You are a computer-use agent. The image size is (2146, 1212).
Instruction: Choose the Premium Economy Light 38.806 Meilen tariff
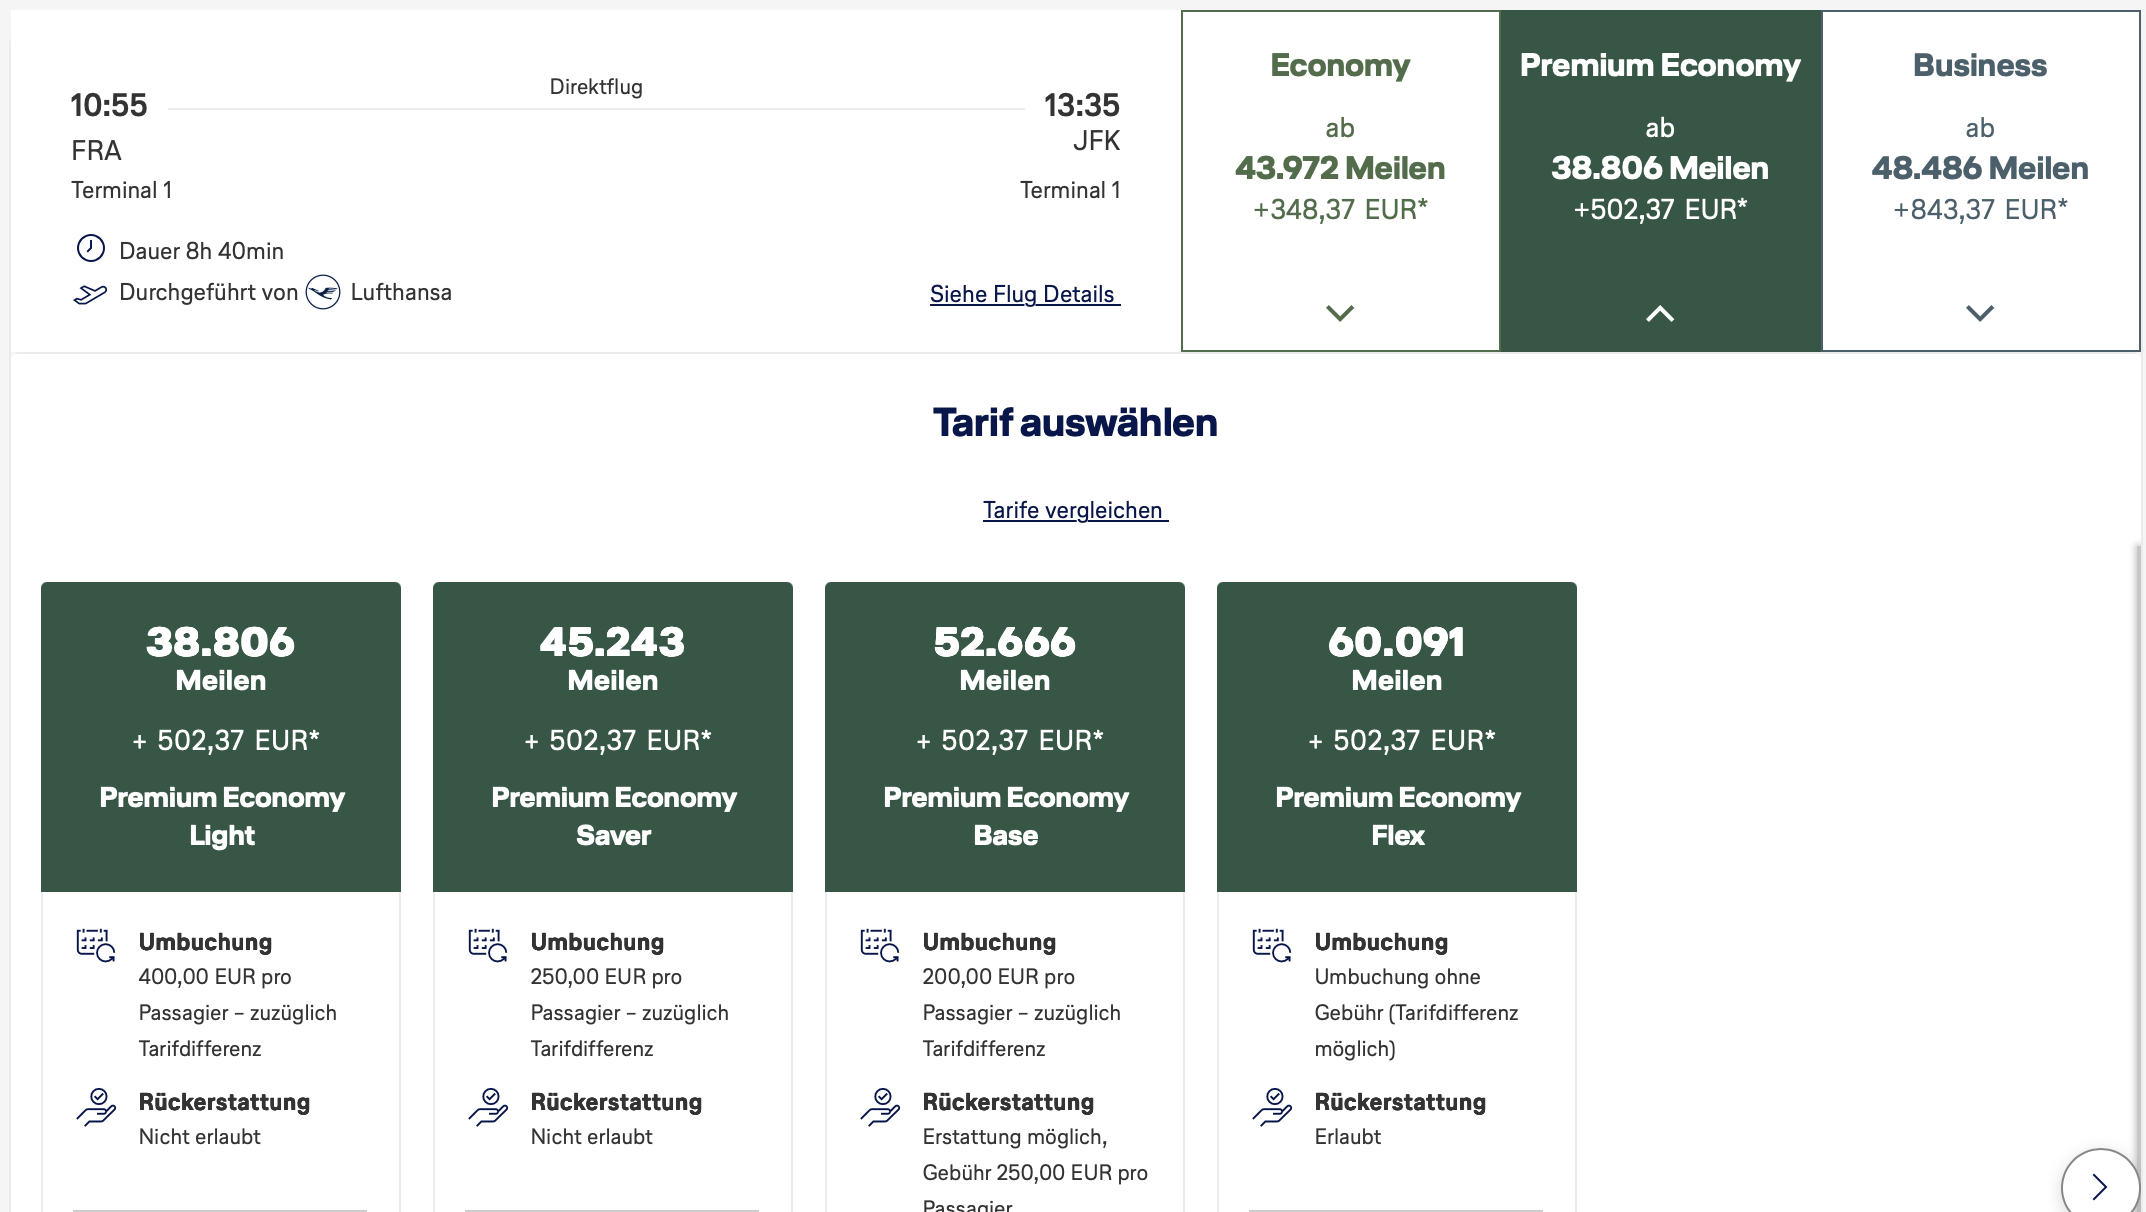pyautogui.click(x=221, y=737)
